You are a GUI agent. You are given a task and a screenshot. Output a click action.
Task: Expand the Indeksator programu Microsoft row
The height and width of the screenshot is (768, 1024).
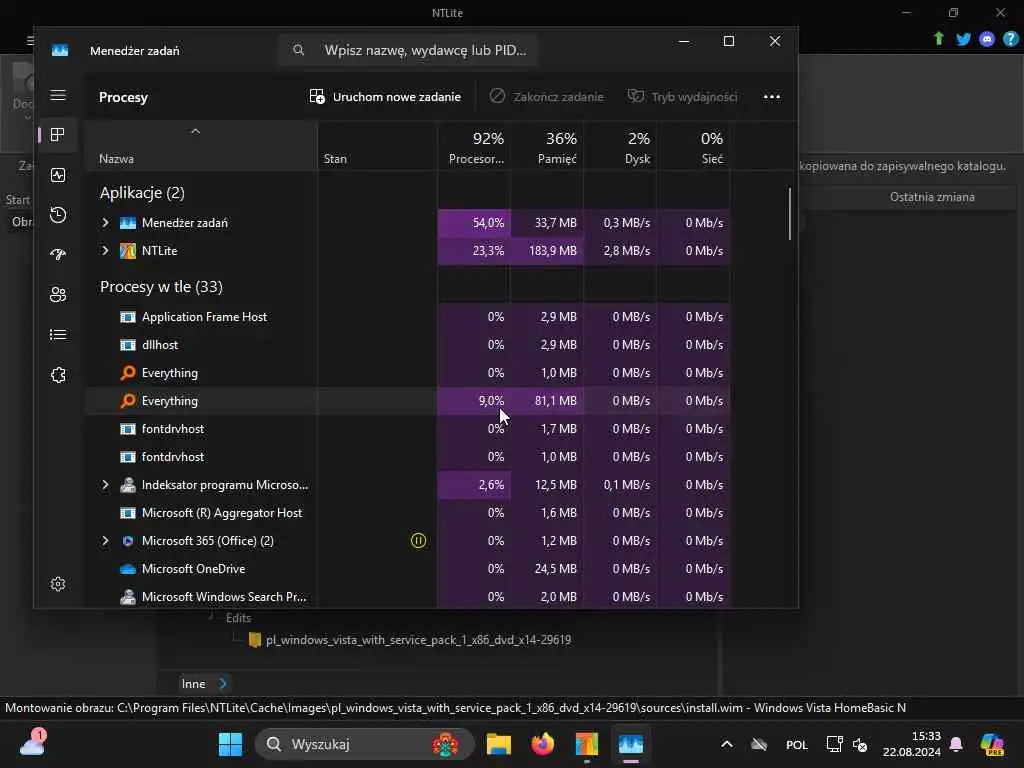(x=105, y=485)
